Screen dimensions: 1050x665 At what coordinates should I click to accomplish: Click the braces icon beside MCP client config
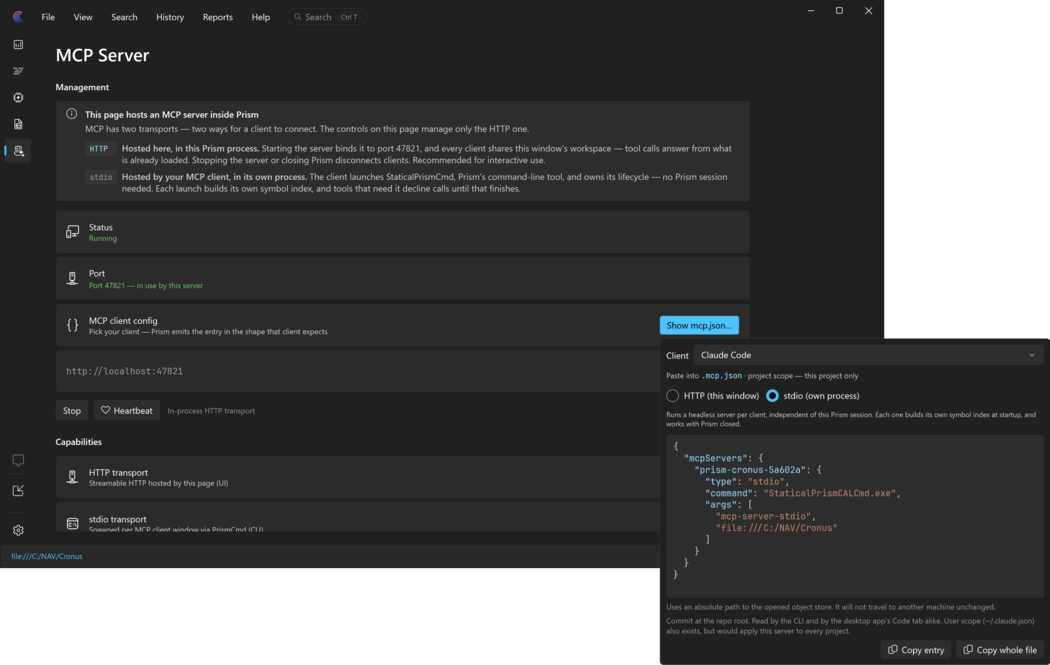coord(72,325)
